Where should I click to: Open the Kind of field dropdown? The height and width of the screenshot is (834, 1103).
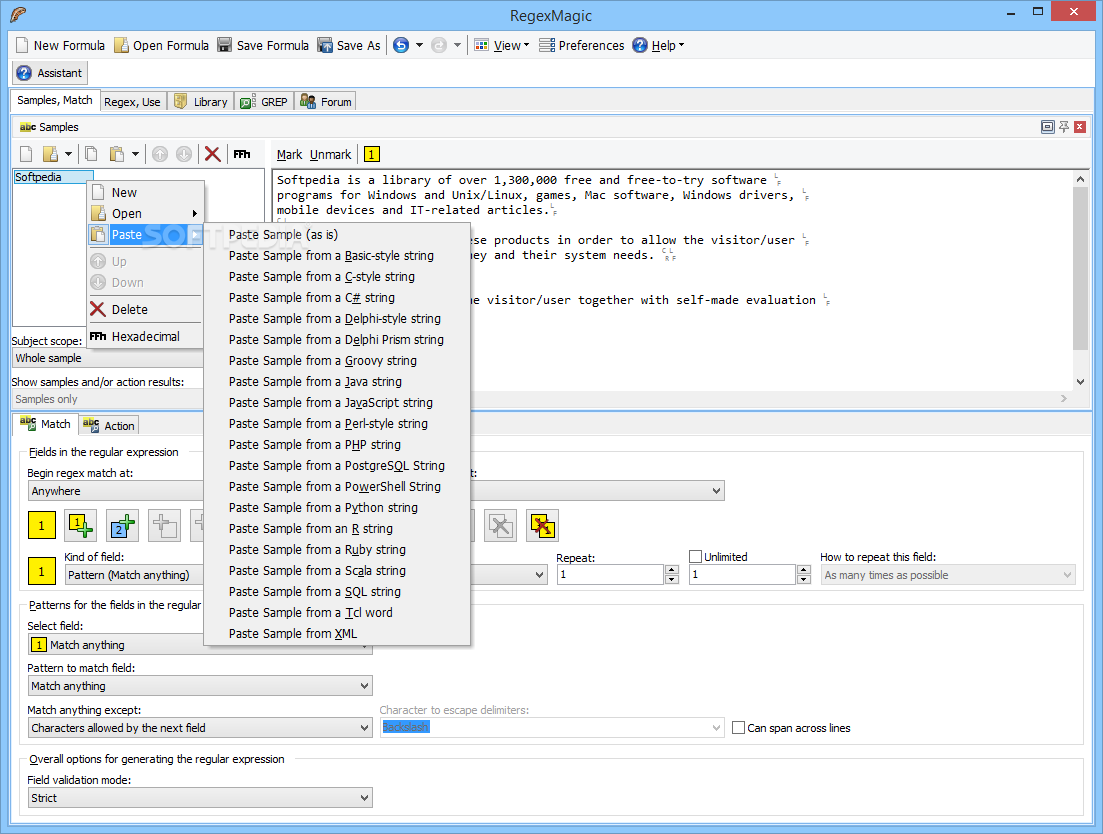[134, 575]
